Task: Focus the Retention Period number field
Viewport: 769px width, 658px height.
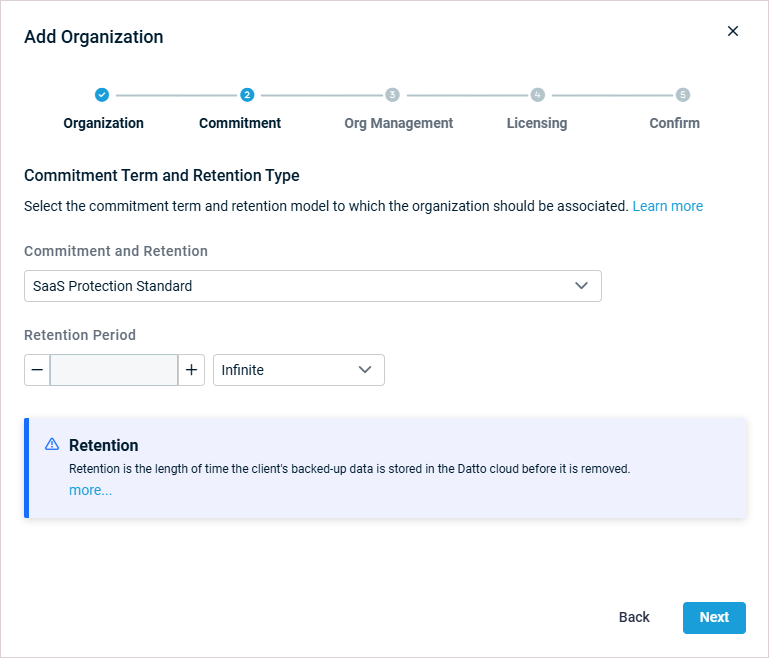Action: 114,370
